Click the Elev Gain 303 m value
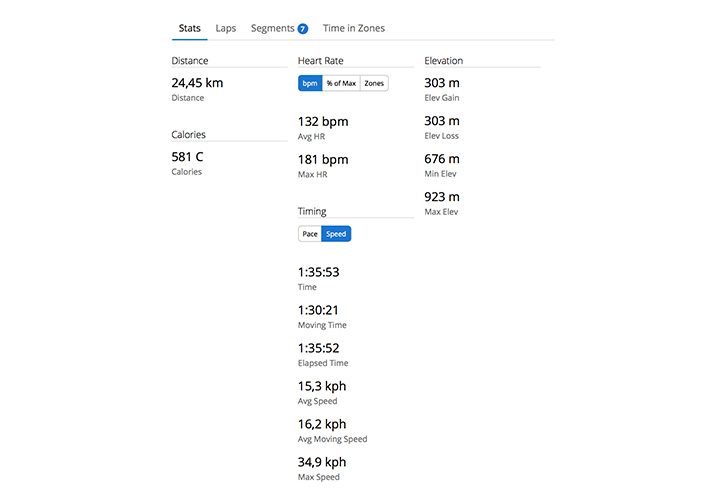 [x=441, y=83]
